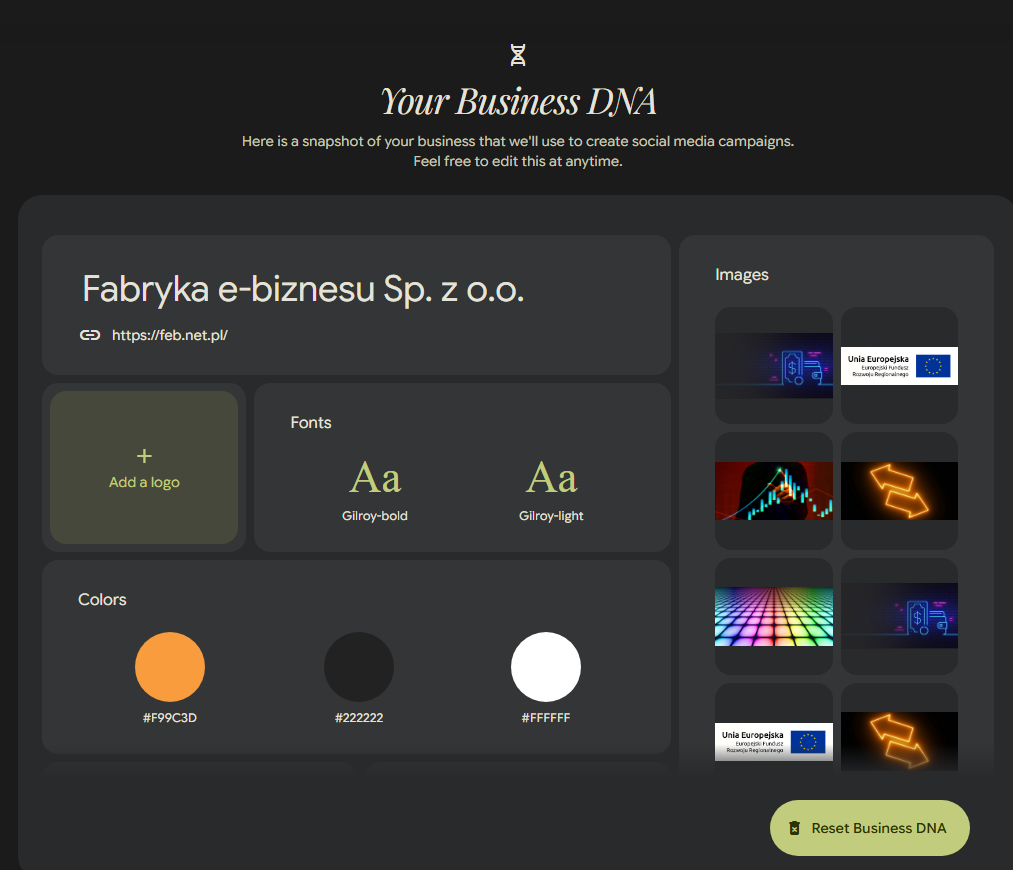Click the Gilroy-bold font name label
Screen dimensions: 1013x870
pos(375,516)
